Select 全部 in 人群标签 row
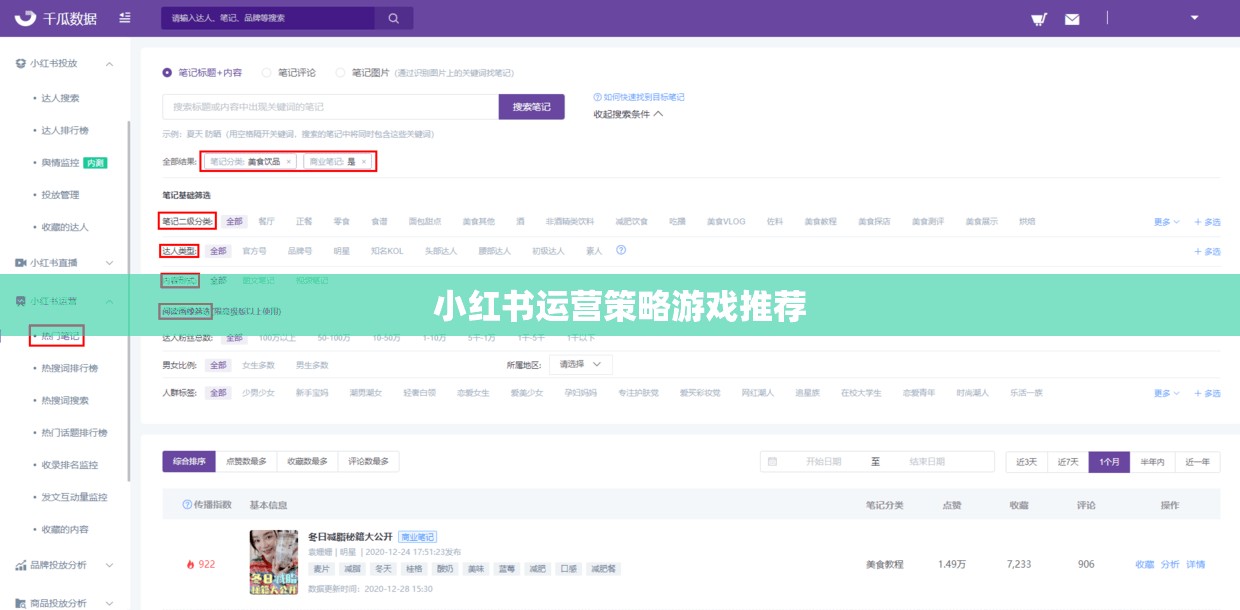This screenshot has height=610, width=1240. (x=218, y=393)
